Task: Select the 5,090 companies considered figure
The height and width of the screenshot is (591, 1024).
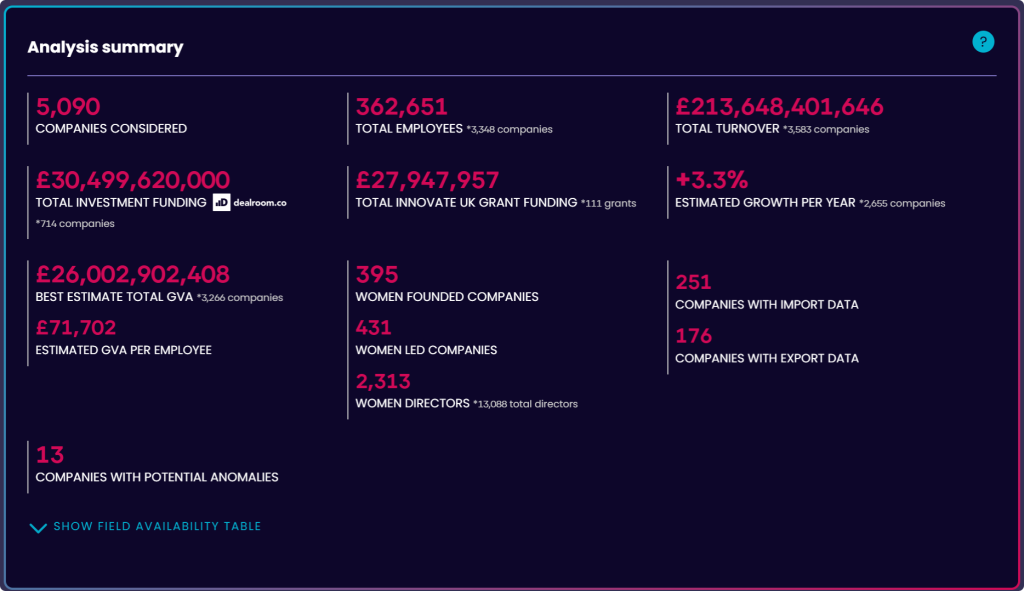Action: tap(68, 106)
